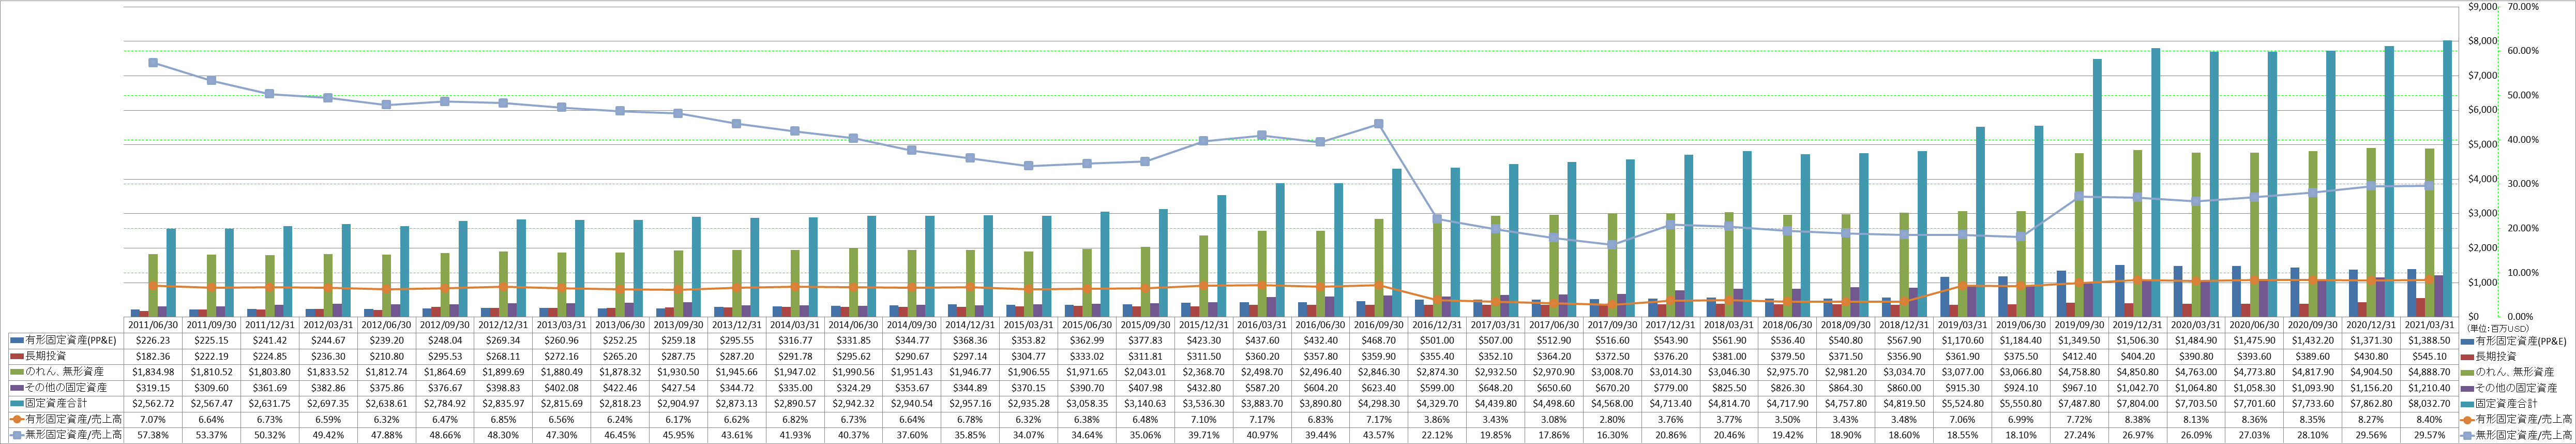The width and height of the screenshot is (2576, 444).
Task: Click the teal total bar for 2019/12/31
Action: pyautogui.click(x=2155, y=183)
